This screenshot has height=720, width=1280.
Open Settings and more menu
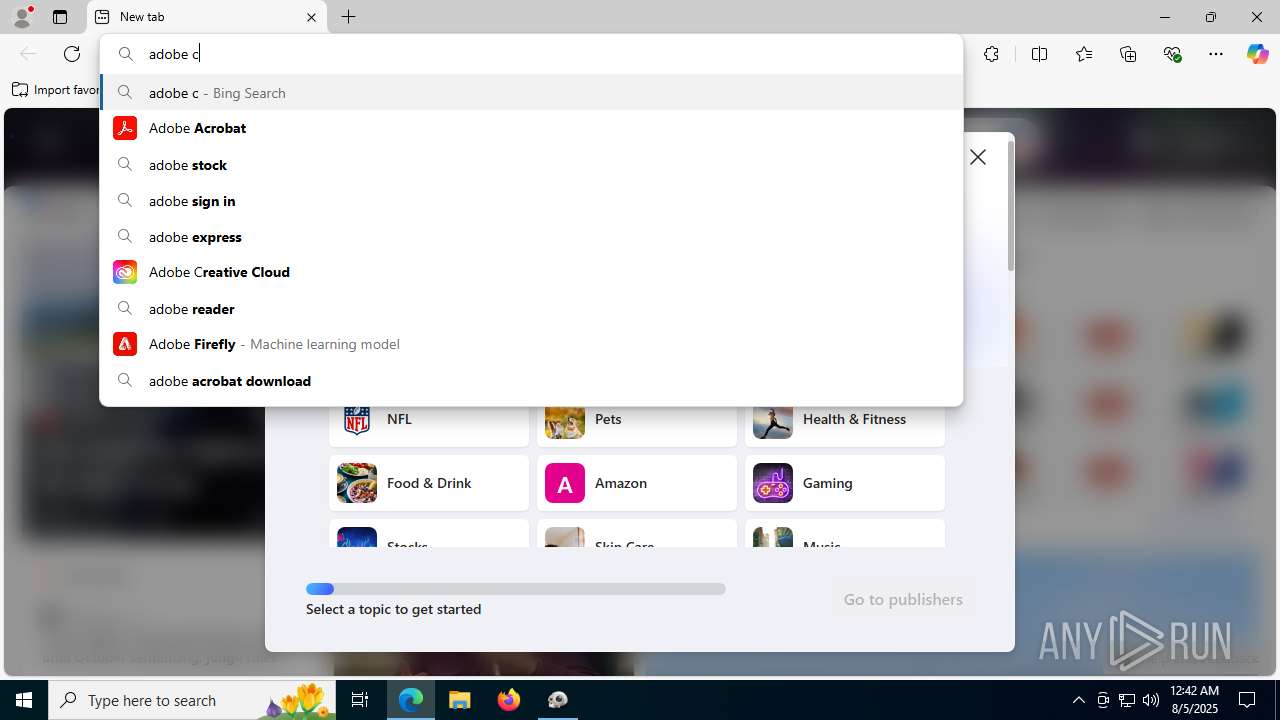pos(1216,54)
